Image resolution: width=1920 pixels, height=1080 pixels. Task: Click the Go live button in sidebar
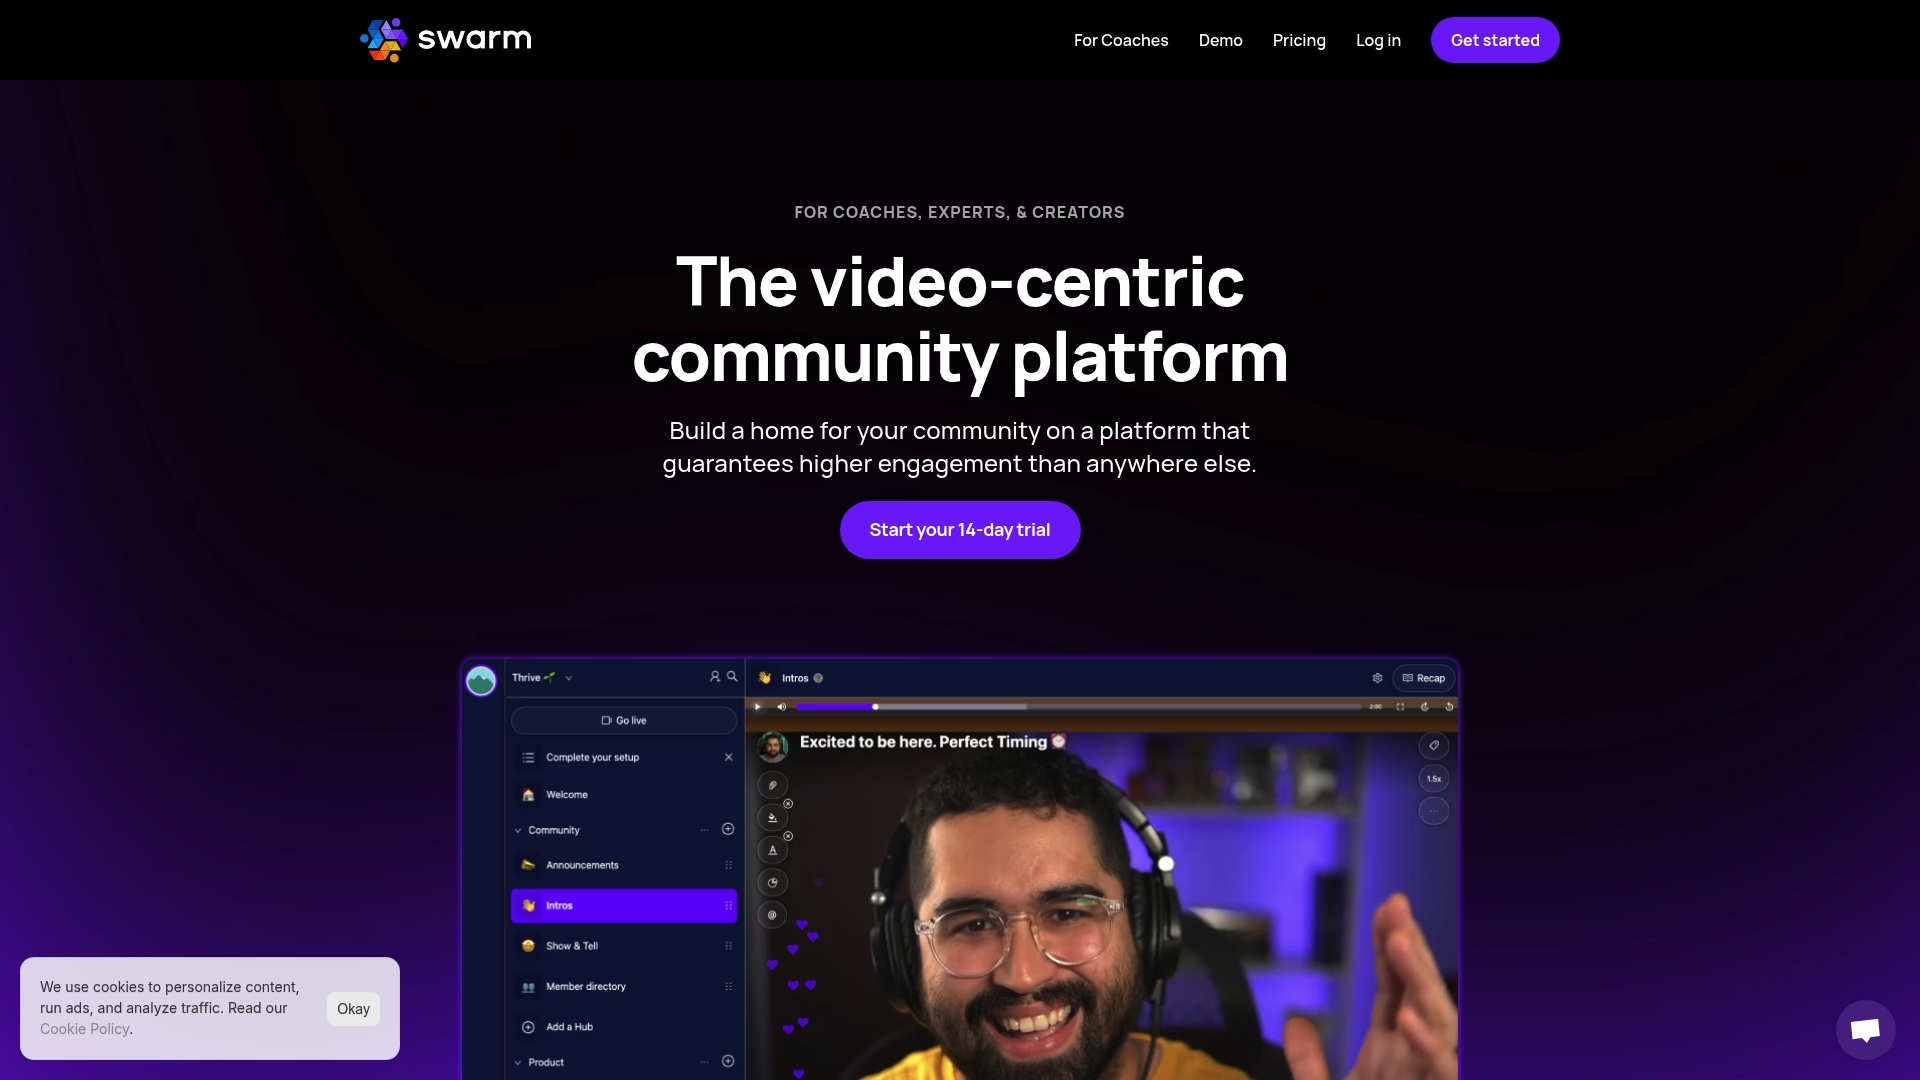point(622,719)
